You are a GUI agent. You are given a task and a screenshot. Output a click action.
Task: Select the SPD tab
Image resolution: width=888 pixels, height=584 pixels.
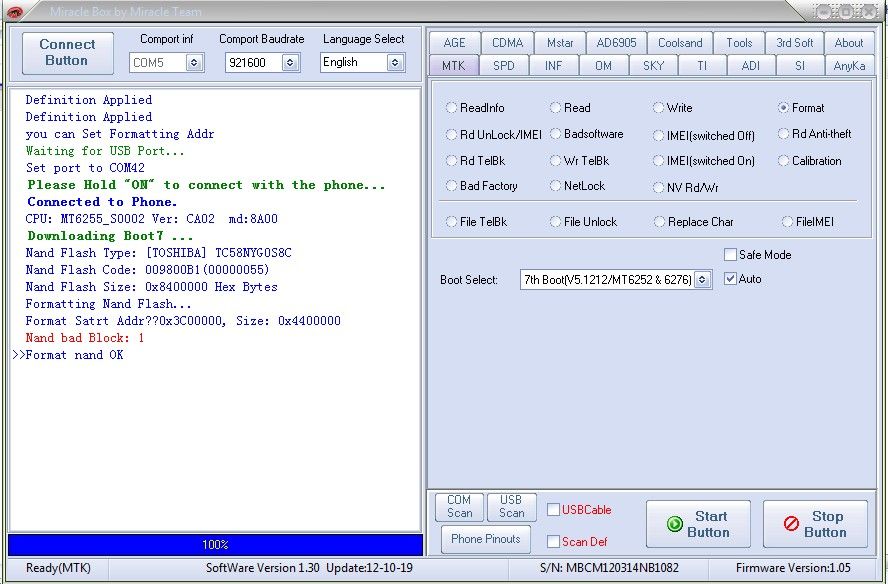503,66
